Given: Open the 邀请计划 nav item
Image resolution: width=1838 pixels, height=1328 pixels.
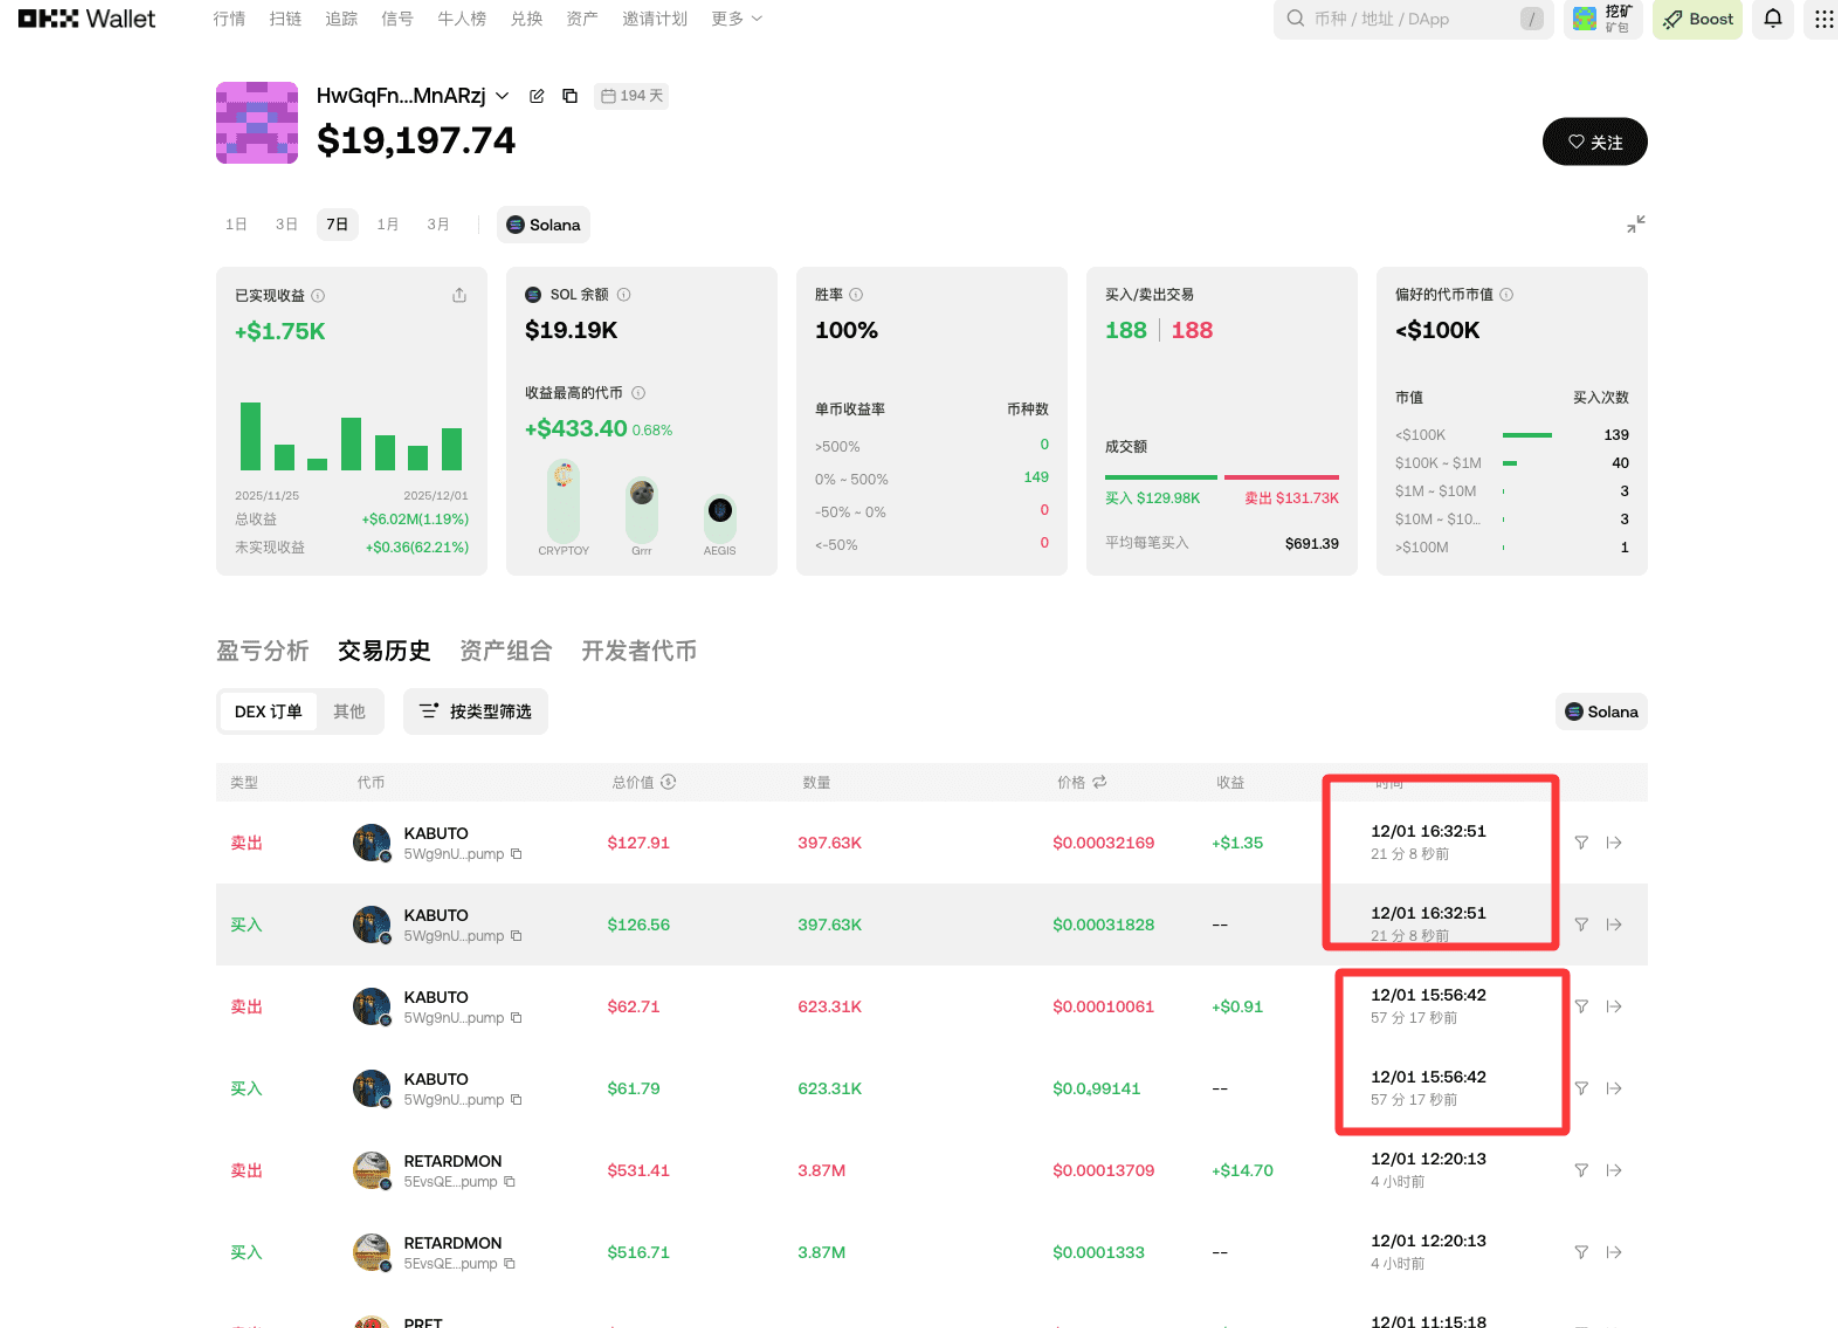Looking at the screenshot, I should tap(655, 19).
